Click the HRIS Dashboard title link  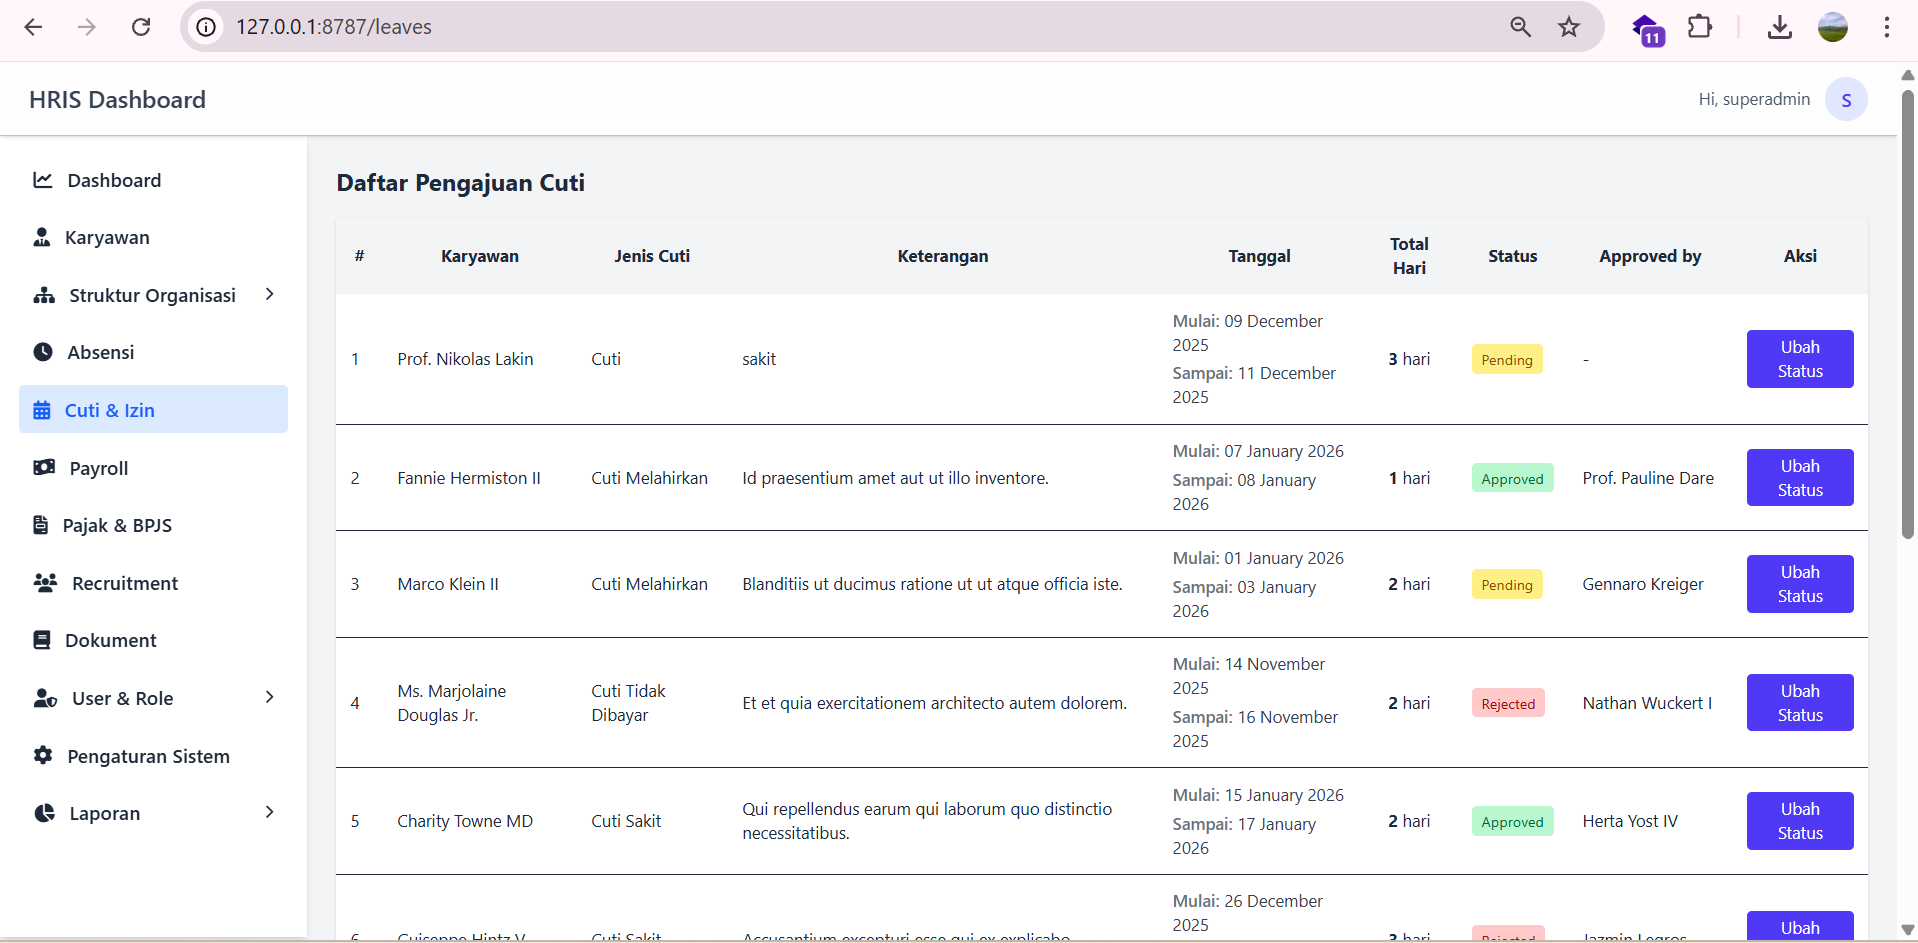pyautogui.click(x=117, y=100)
